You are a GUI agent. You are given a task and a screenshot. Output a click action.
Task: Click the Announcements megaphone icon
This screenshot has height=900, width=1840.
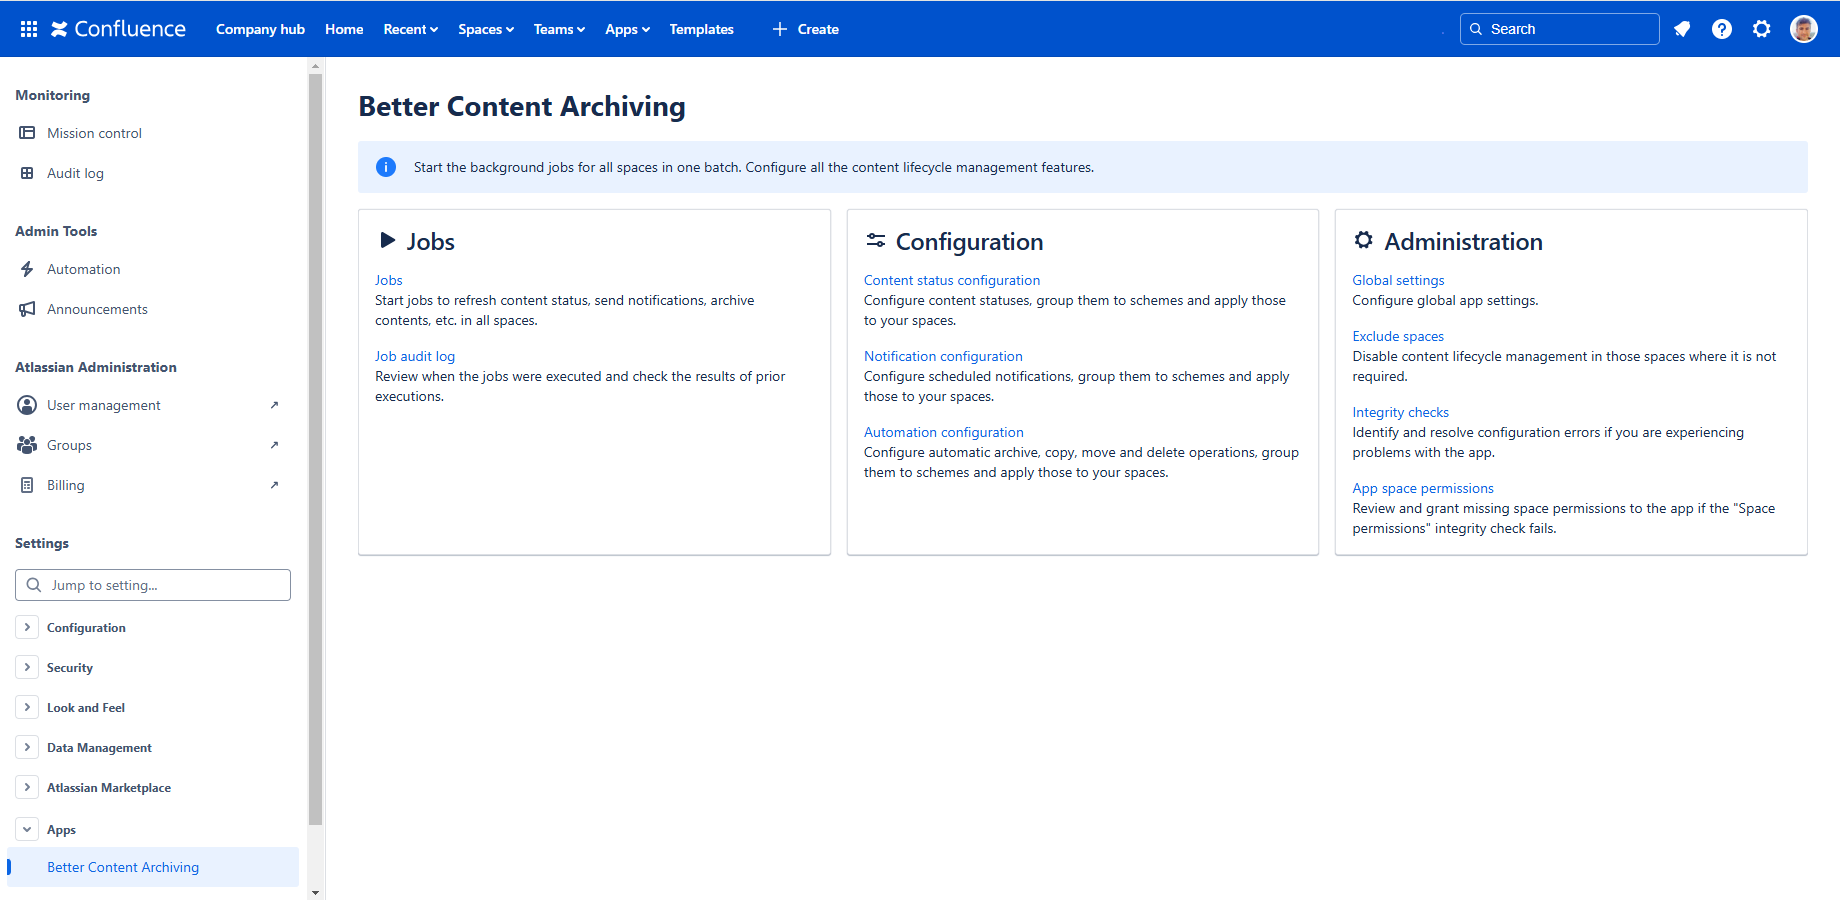(27, 309)
